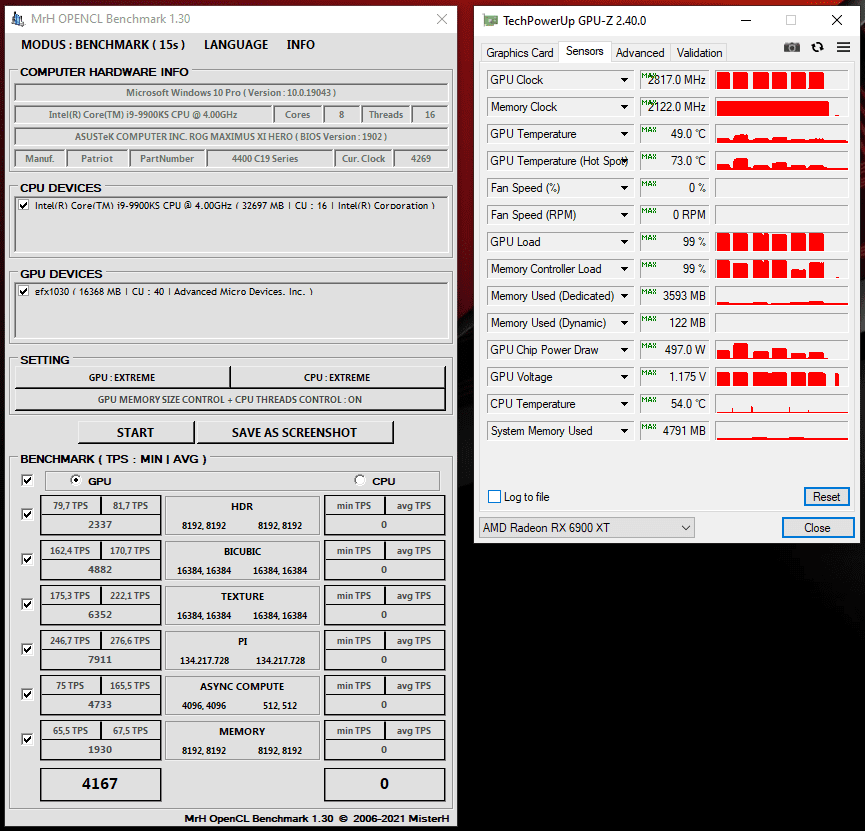Open the INFO menu

[x=301, y=45]
